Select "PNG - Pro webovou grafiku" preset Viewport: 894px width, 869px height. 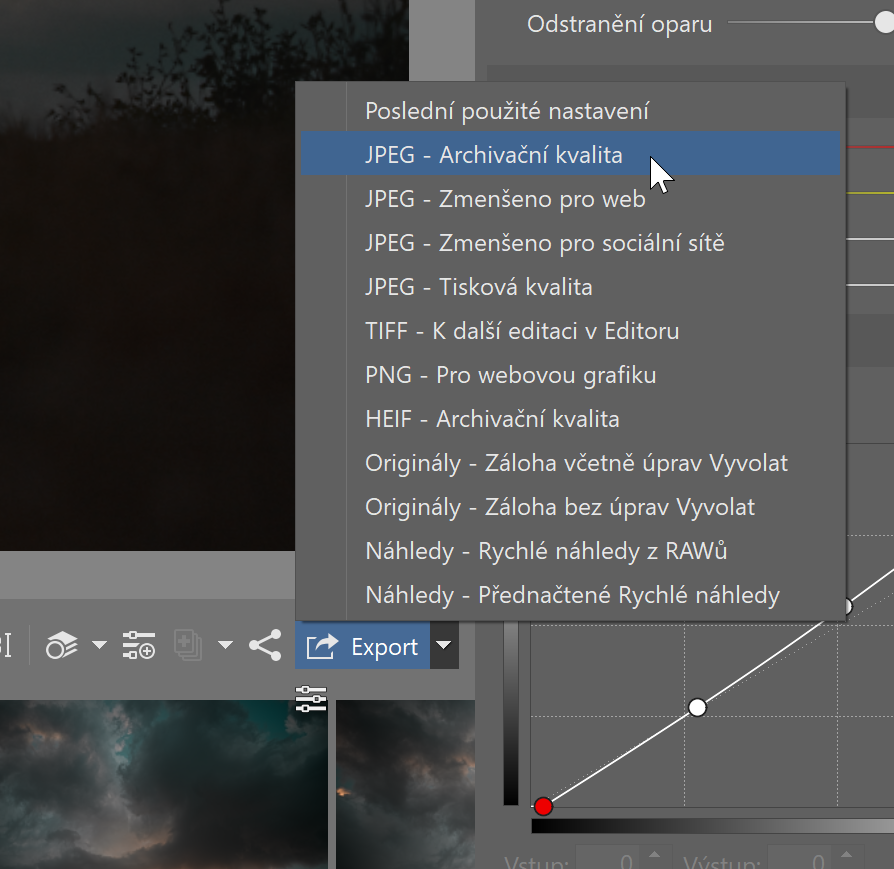(511, 375)
